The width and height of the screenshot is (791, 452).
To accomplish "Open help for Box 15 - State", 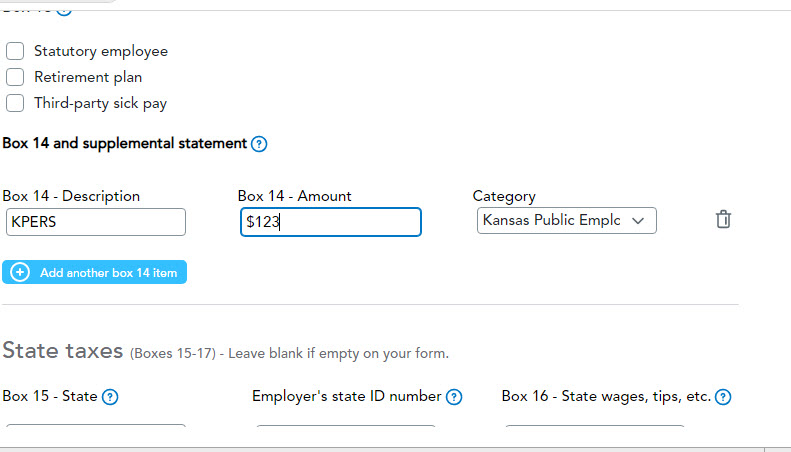I will (110, 397).
